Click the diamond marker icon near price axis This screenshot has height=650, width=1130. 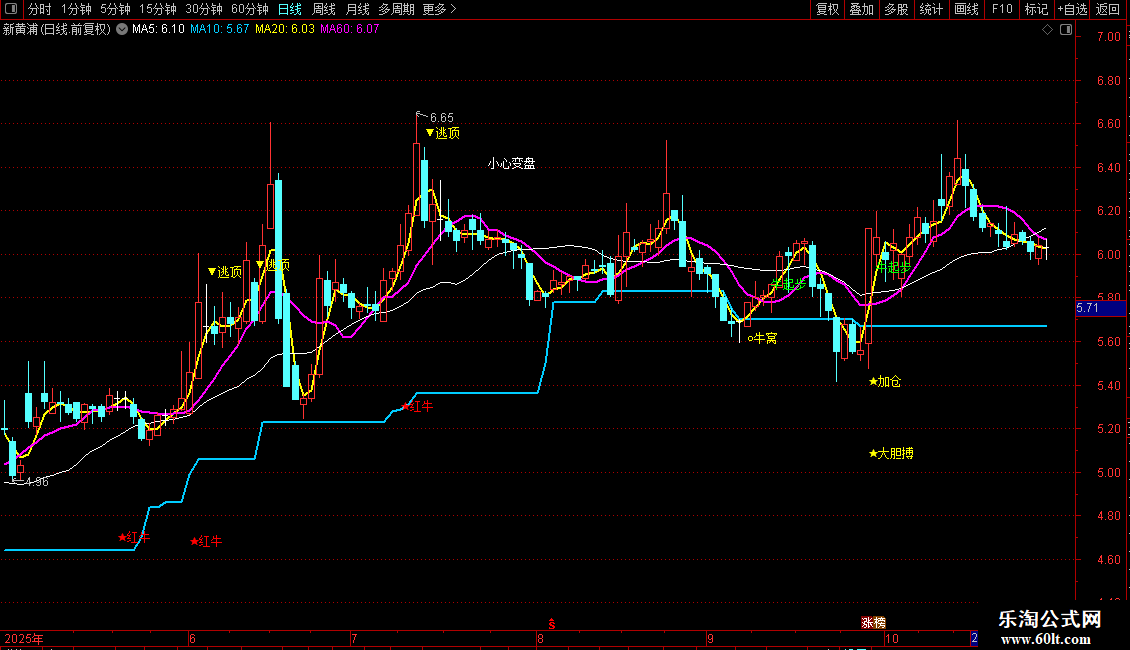[x=1048, y=30]
